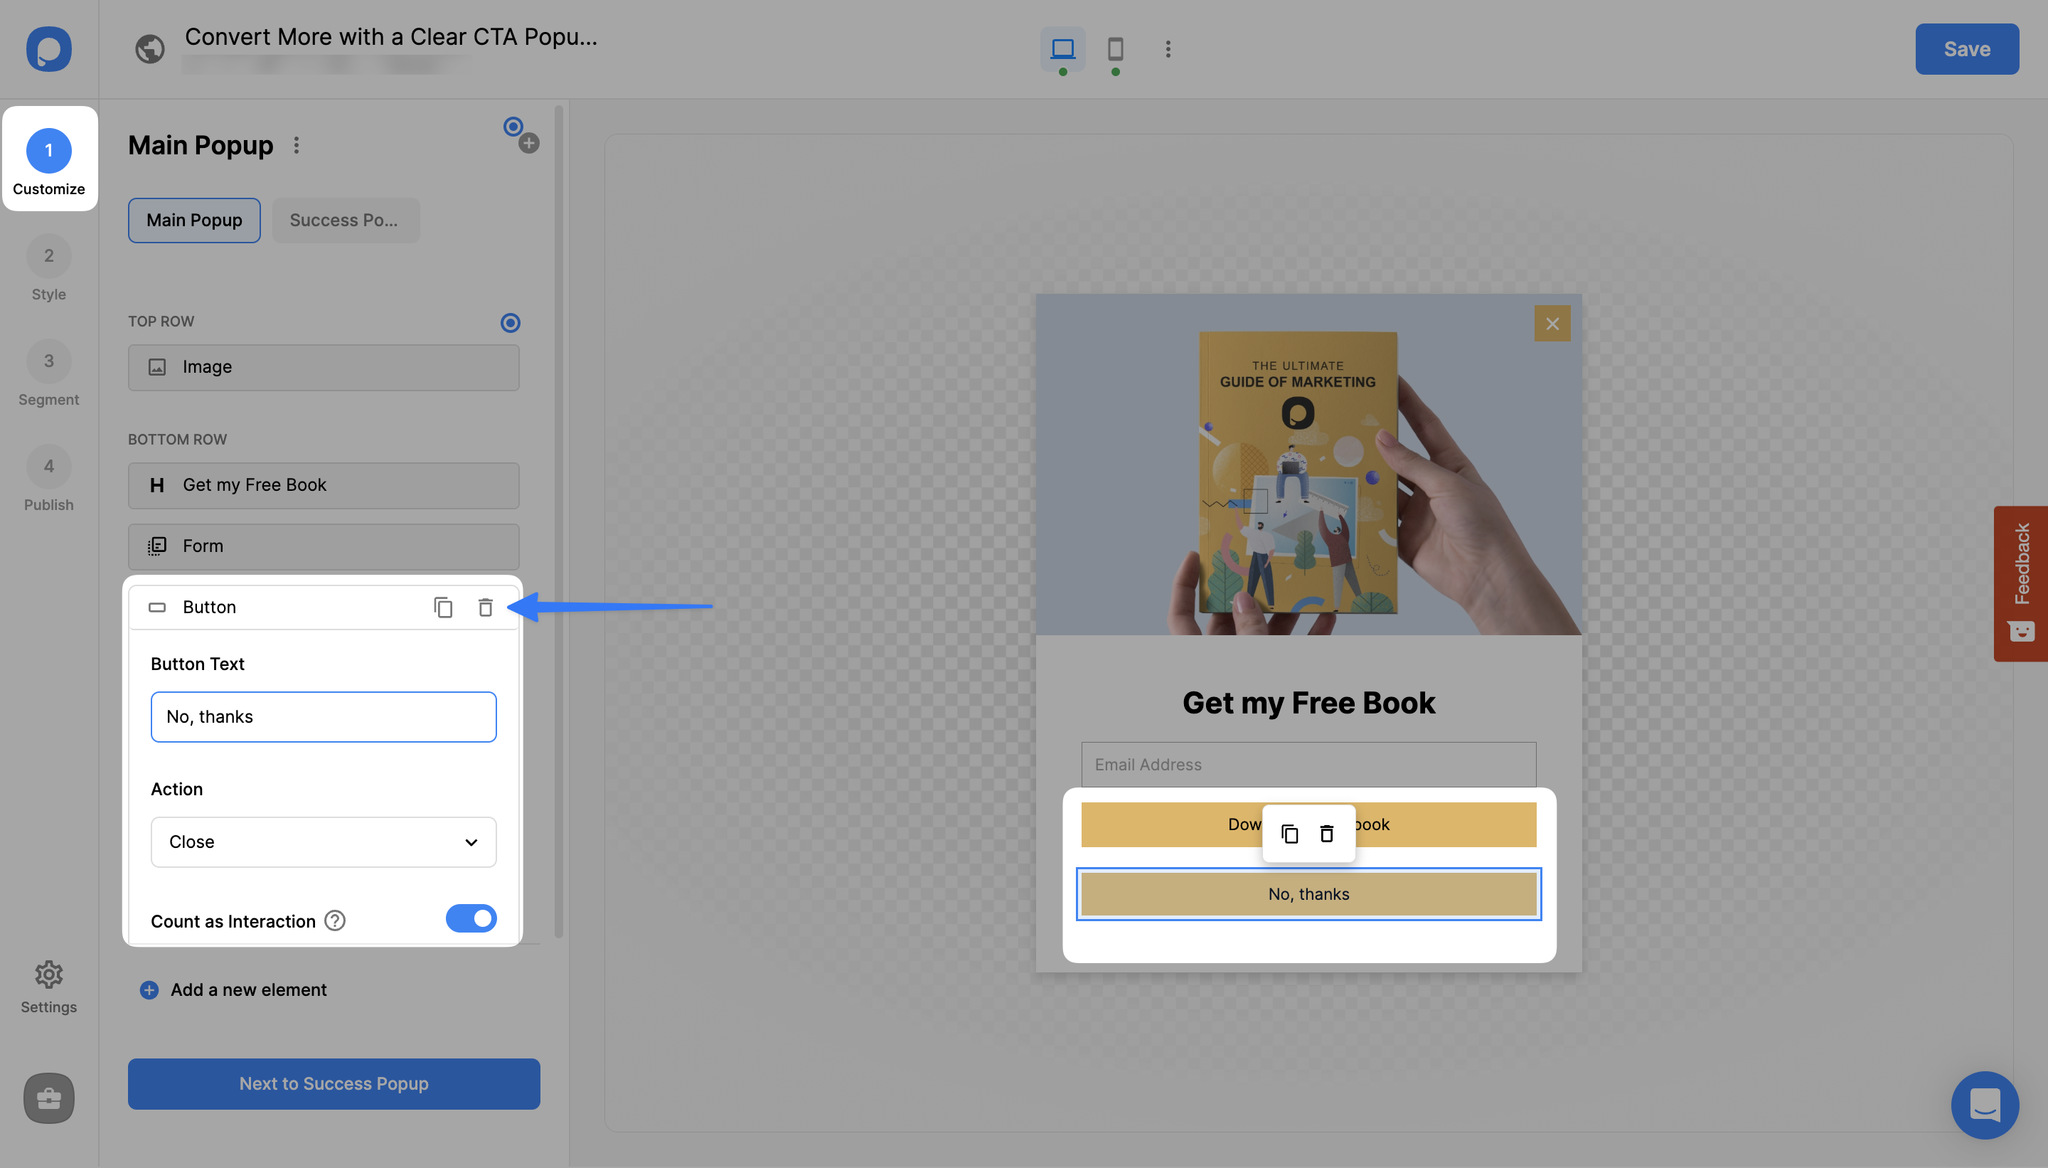Screen dimensions: 2048x1168
Task: Click the delete icon to remove Button element
Action: click(x=485, y=607)
